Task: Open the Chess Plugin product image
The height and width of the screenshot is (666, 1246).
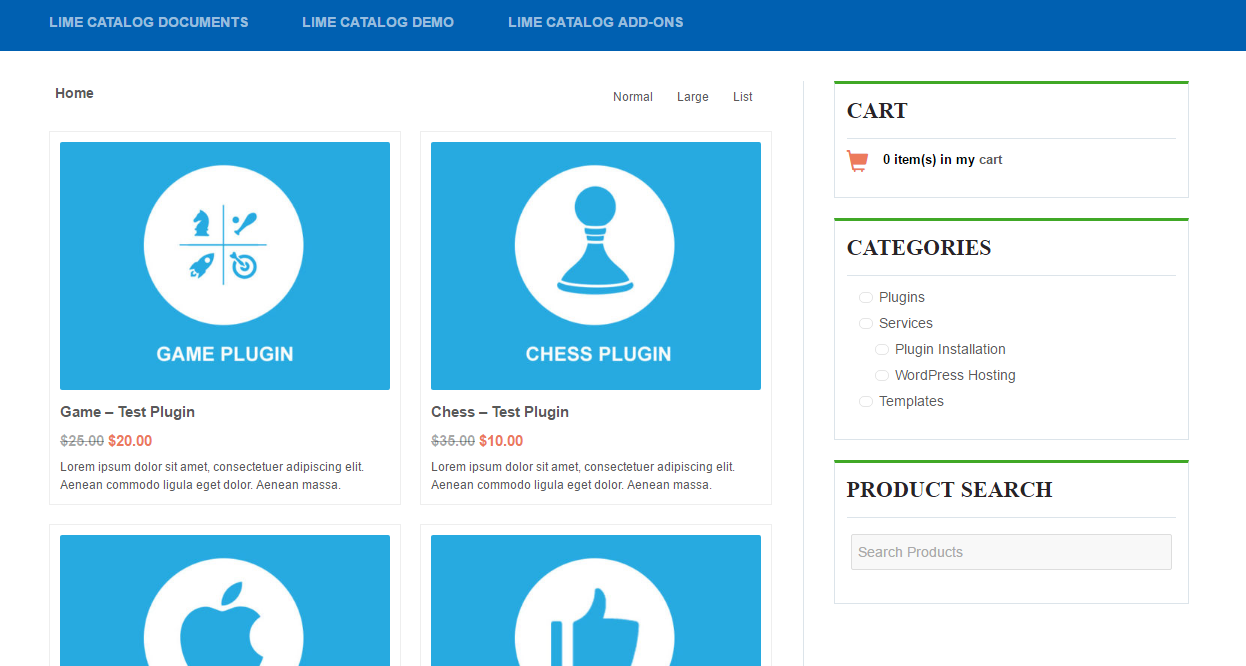Action: [596, 266]
